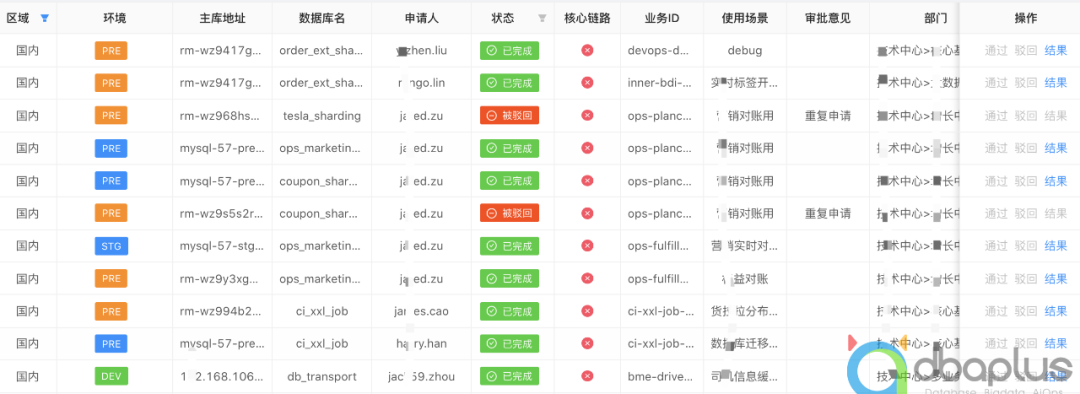Select the tesla_sharding database name cell
Viewport: 1080px width, 394px height.
(x=322, y=116)
